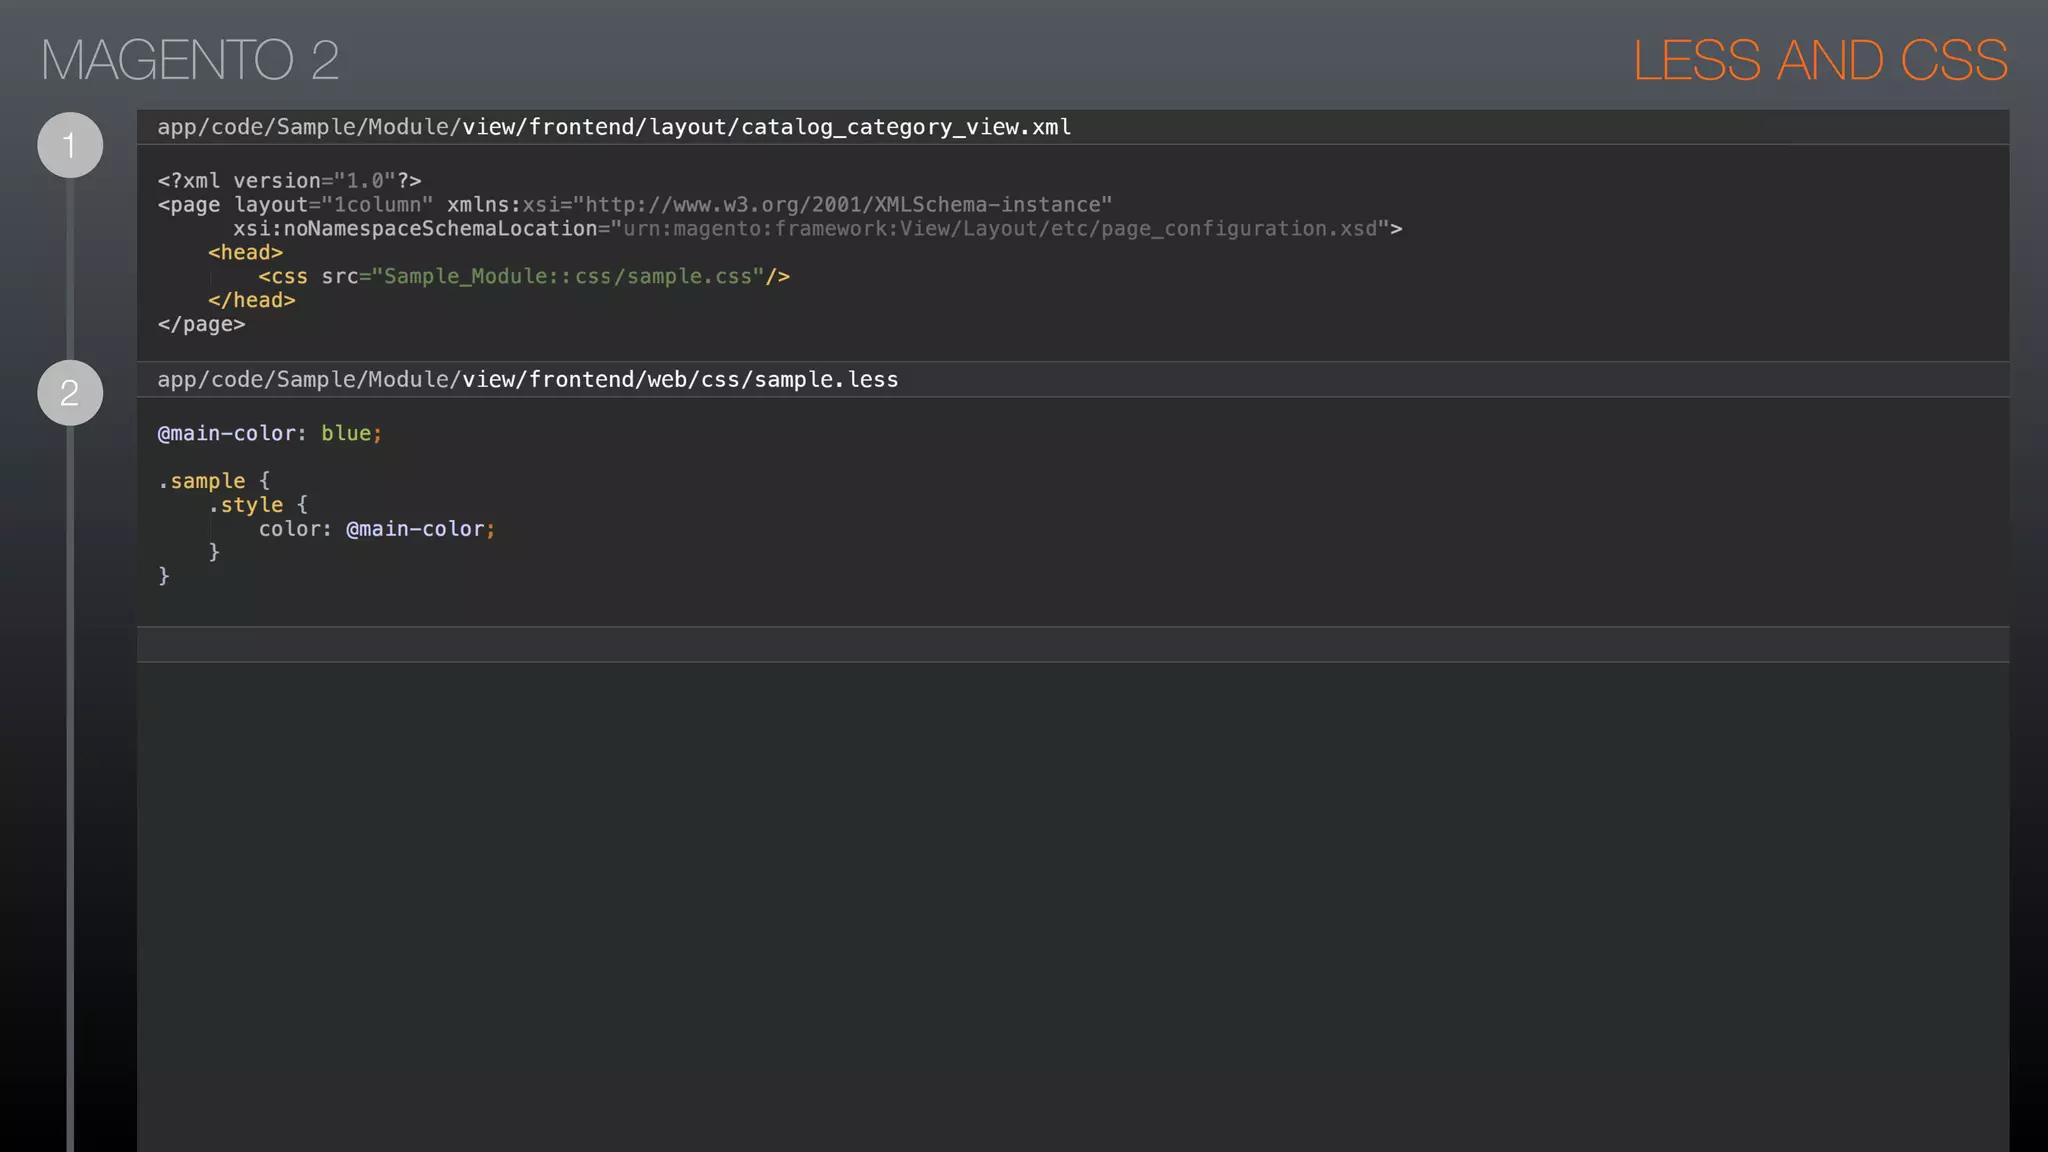Click the '@main-color: blue;' variable line

click(x=270, y=434)
